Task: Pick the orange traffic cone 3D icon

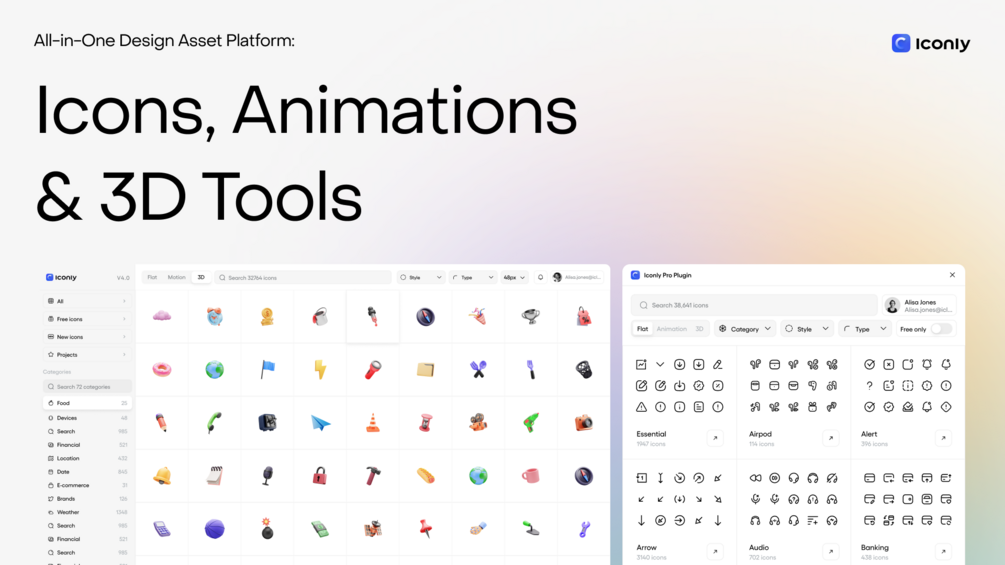Action: tap(373, 423)
